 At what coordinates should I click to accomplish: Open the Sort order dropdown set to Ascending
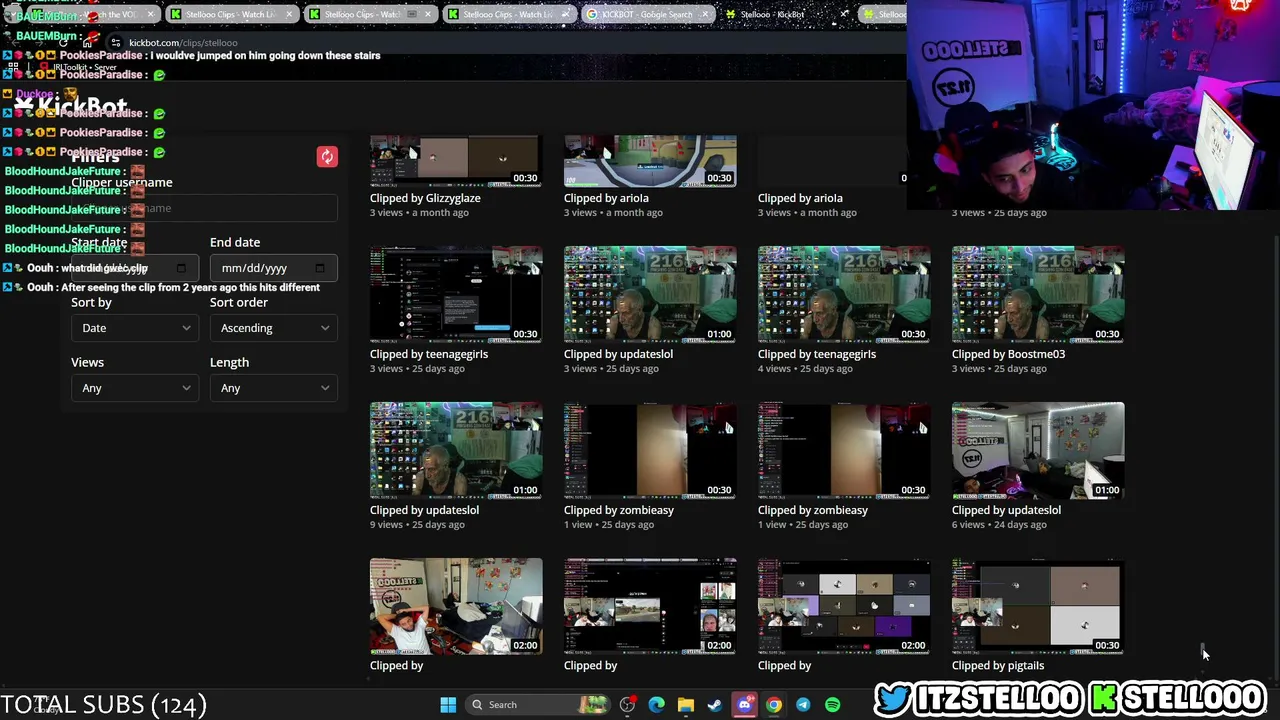[273, 328]
